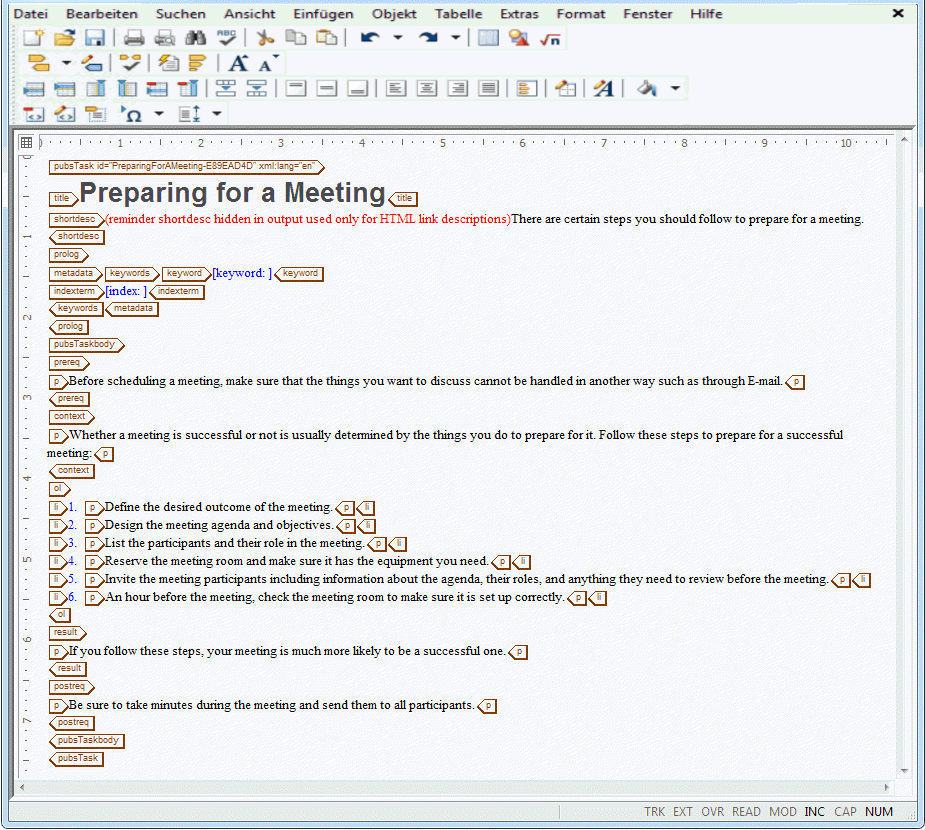Open the Bearbeiten menu

tap(102, 14)
